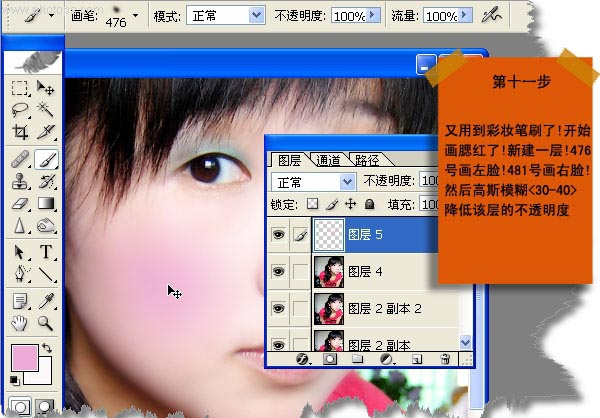
Task: Select the Brush tool in the toolbox
Action: tap(46, 158)
